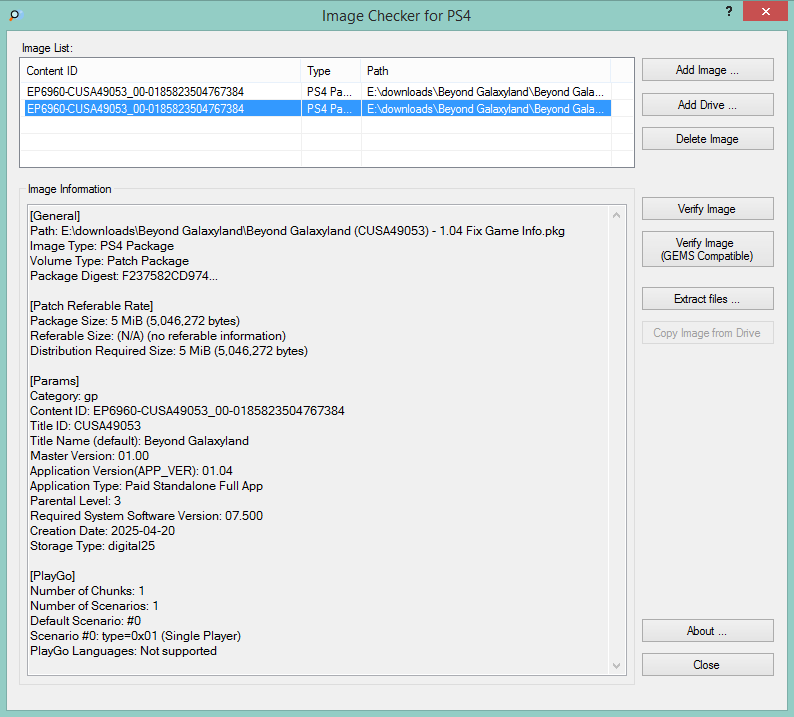Click the Scenario #0 Single Player line
Viewport: 794px width, 717px height.
[135, 636]
